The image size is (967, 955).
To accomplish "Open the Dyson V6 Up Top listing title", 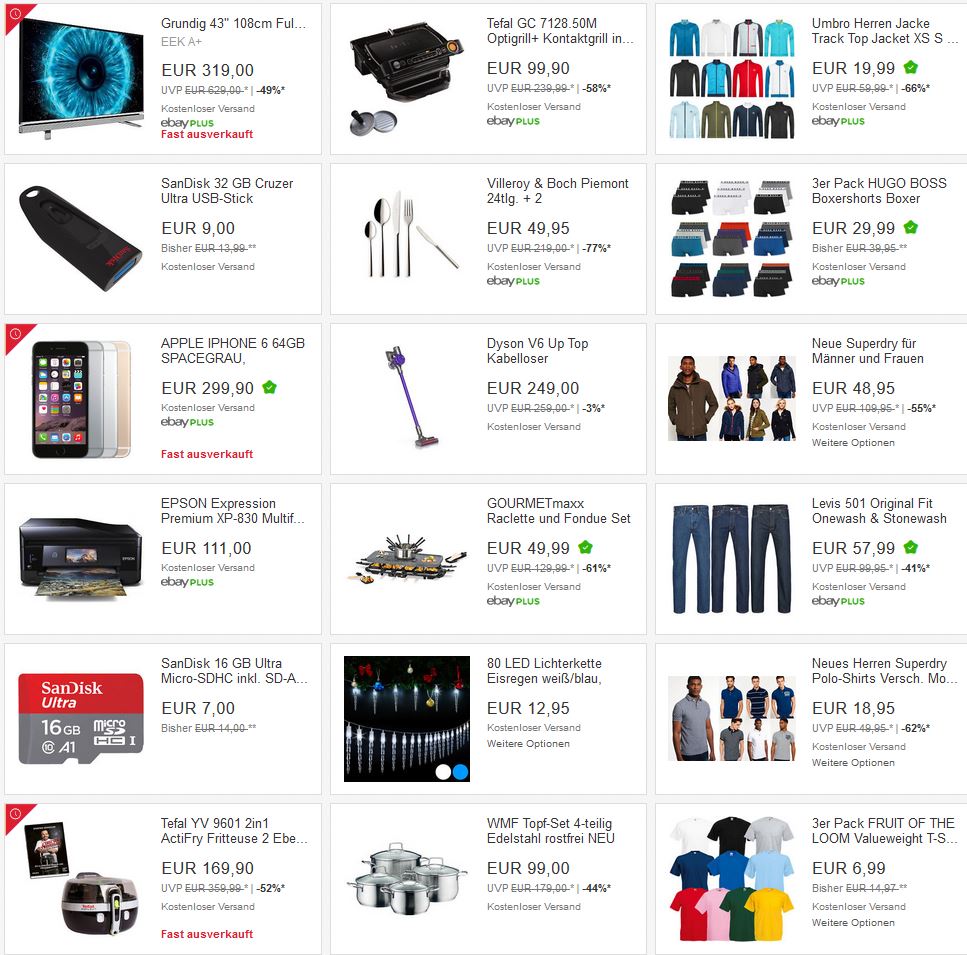I will coord(537,351).
